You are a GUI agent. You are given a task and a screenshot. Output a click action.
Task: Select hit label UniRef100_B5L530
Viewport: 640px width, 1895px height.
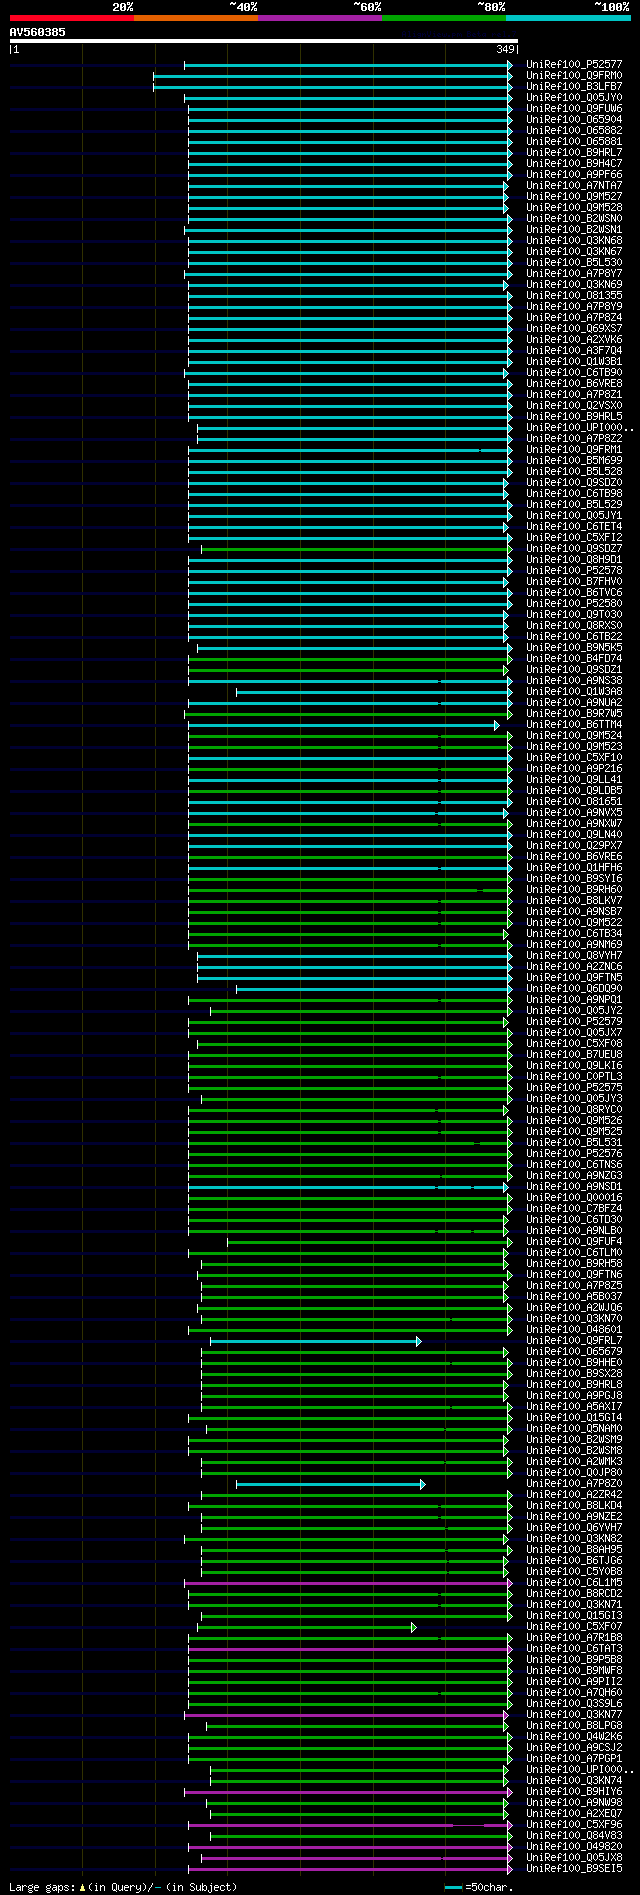[x=574, y=262]
